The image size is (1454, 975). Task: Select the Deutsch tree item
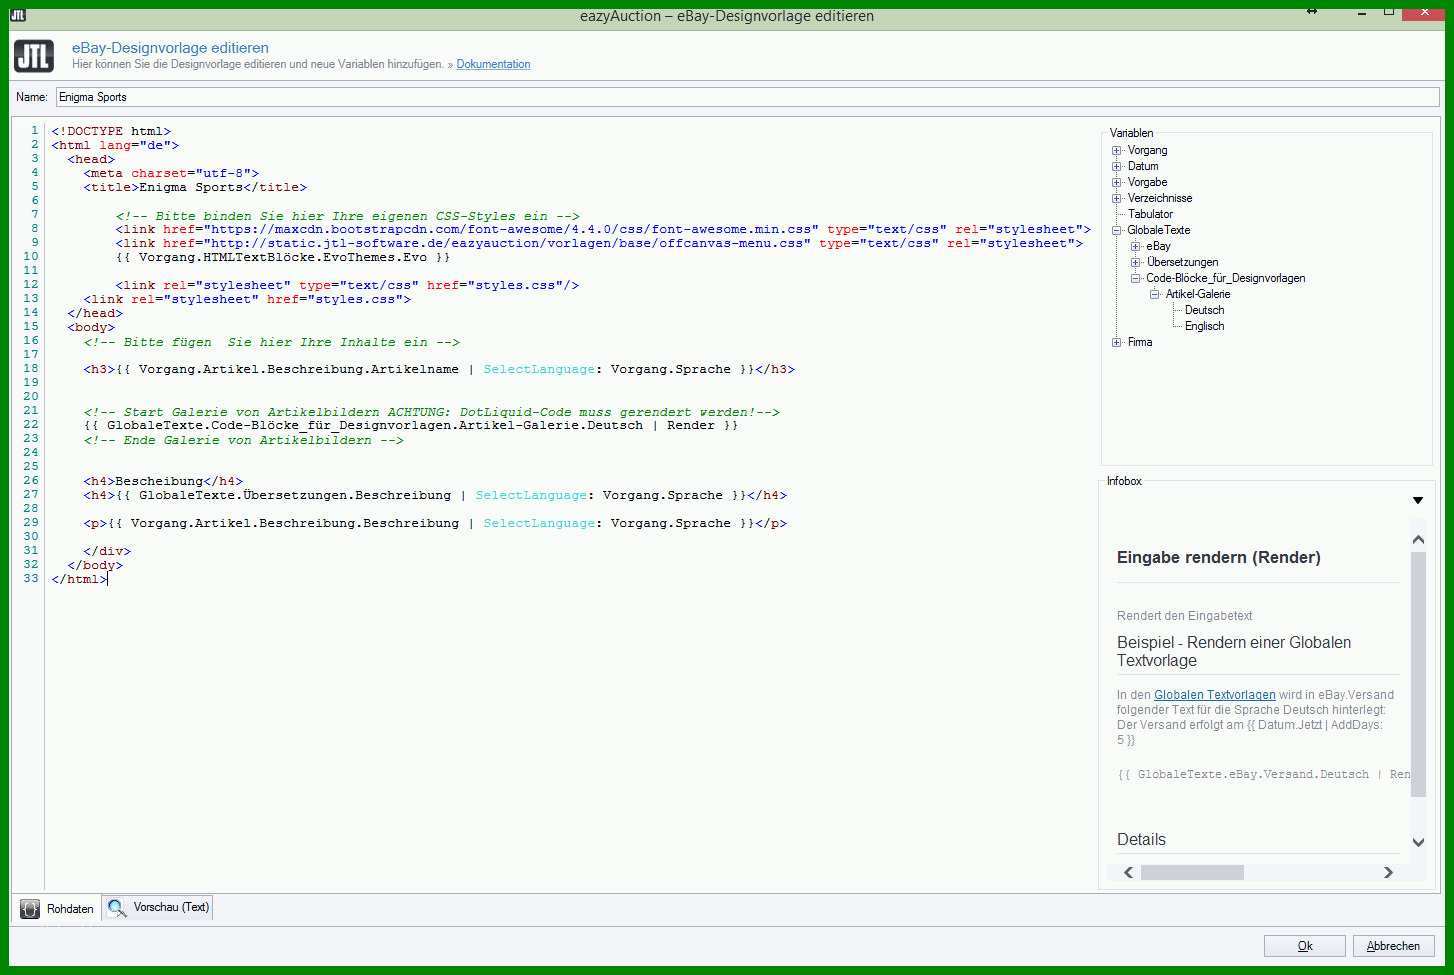(1204, 310)
